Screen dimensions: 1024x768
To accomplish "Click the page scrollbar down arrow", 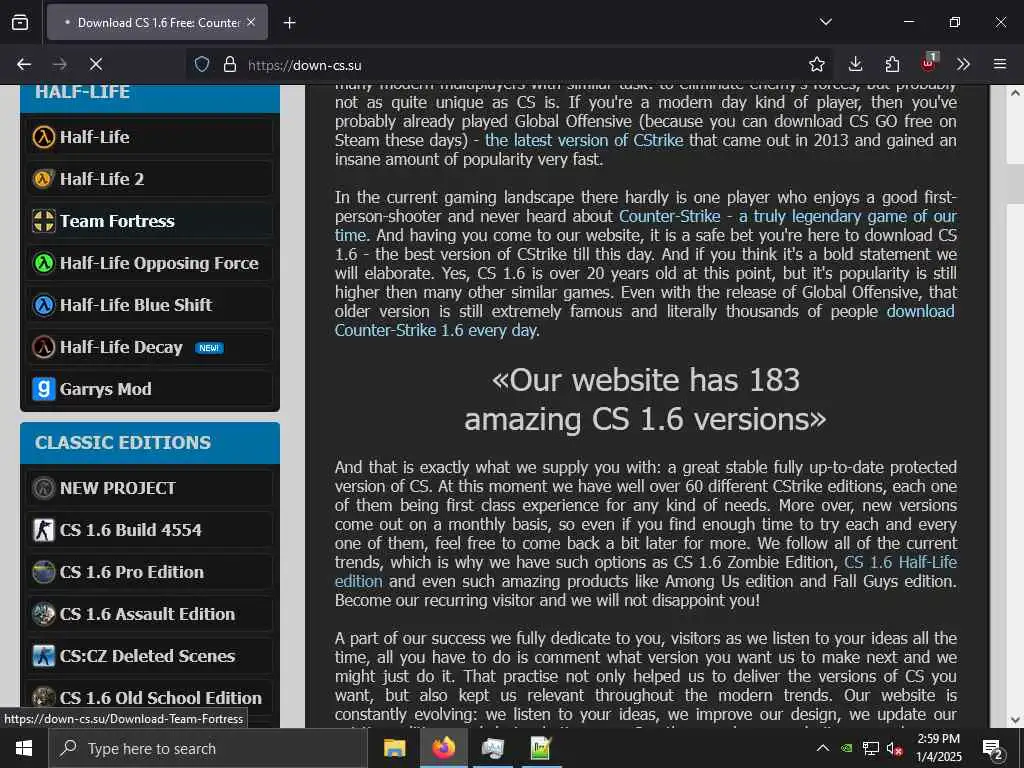I will pos(1015,720).
